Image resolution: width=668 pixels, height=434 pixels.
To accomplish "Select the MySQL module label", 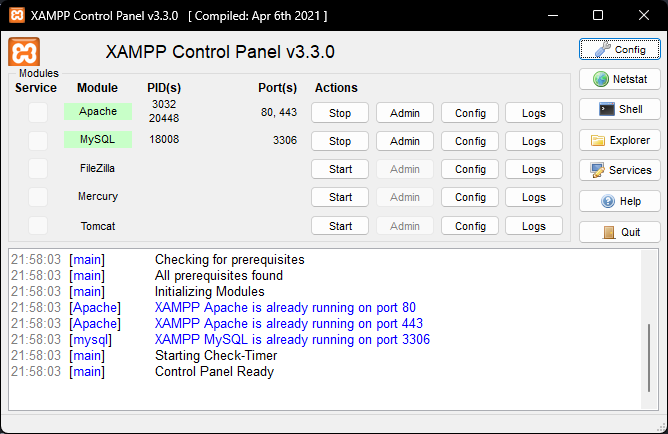I will click(98, 139).
